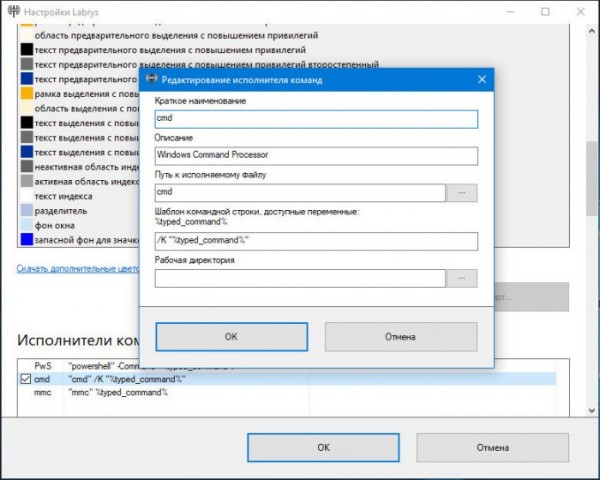The image size is (600, 480).
Task: Pick the gray swatch for активная область индекса
Action: pyautogui.click(x=27, y=181)
